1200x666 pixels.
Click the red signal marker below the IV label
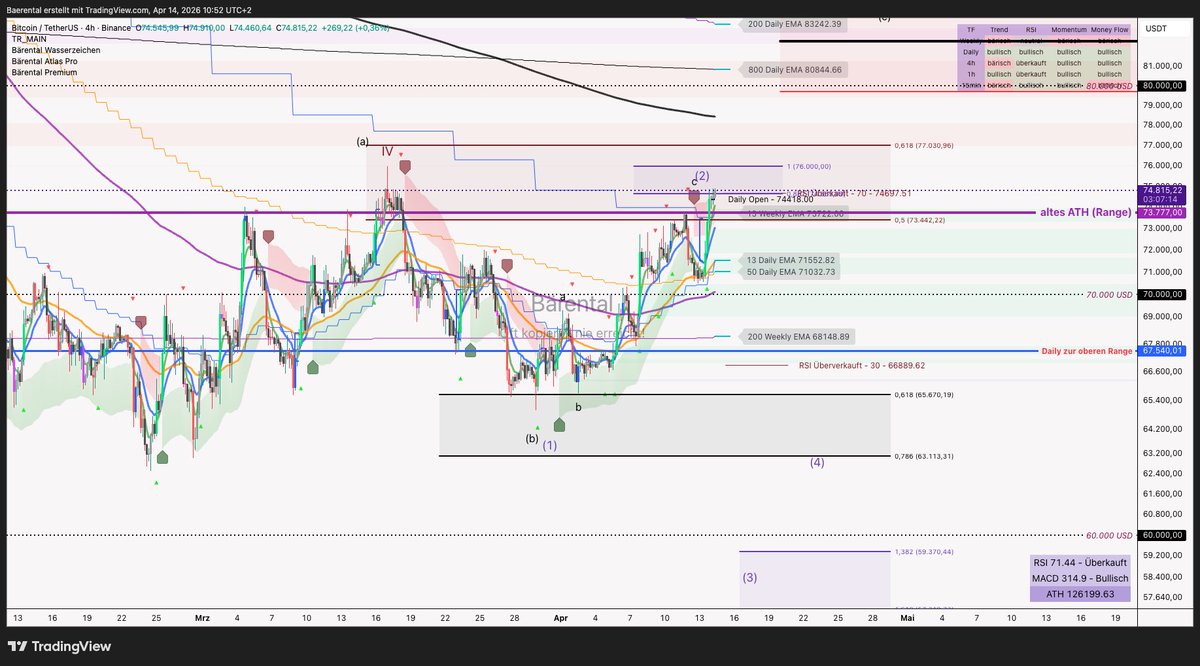(404, 168)
